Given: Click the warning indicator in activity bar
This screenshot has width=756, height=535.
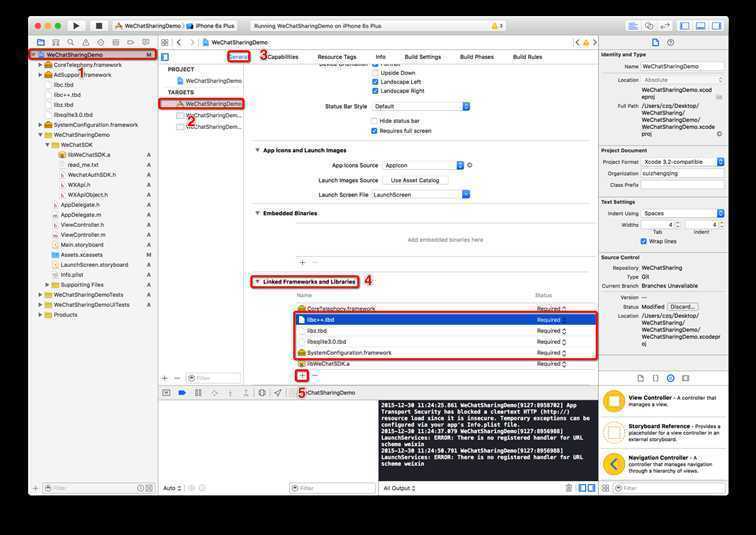Looking at the screenshot, I should click(497, 26).
